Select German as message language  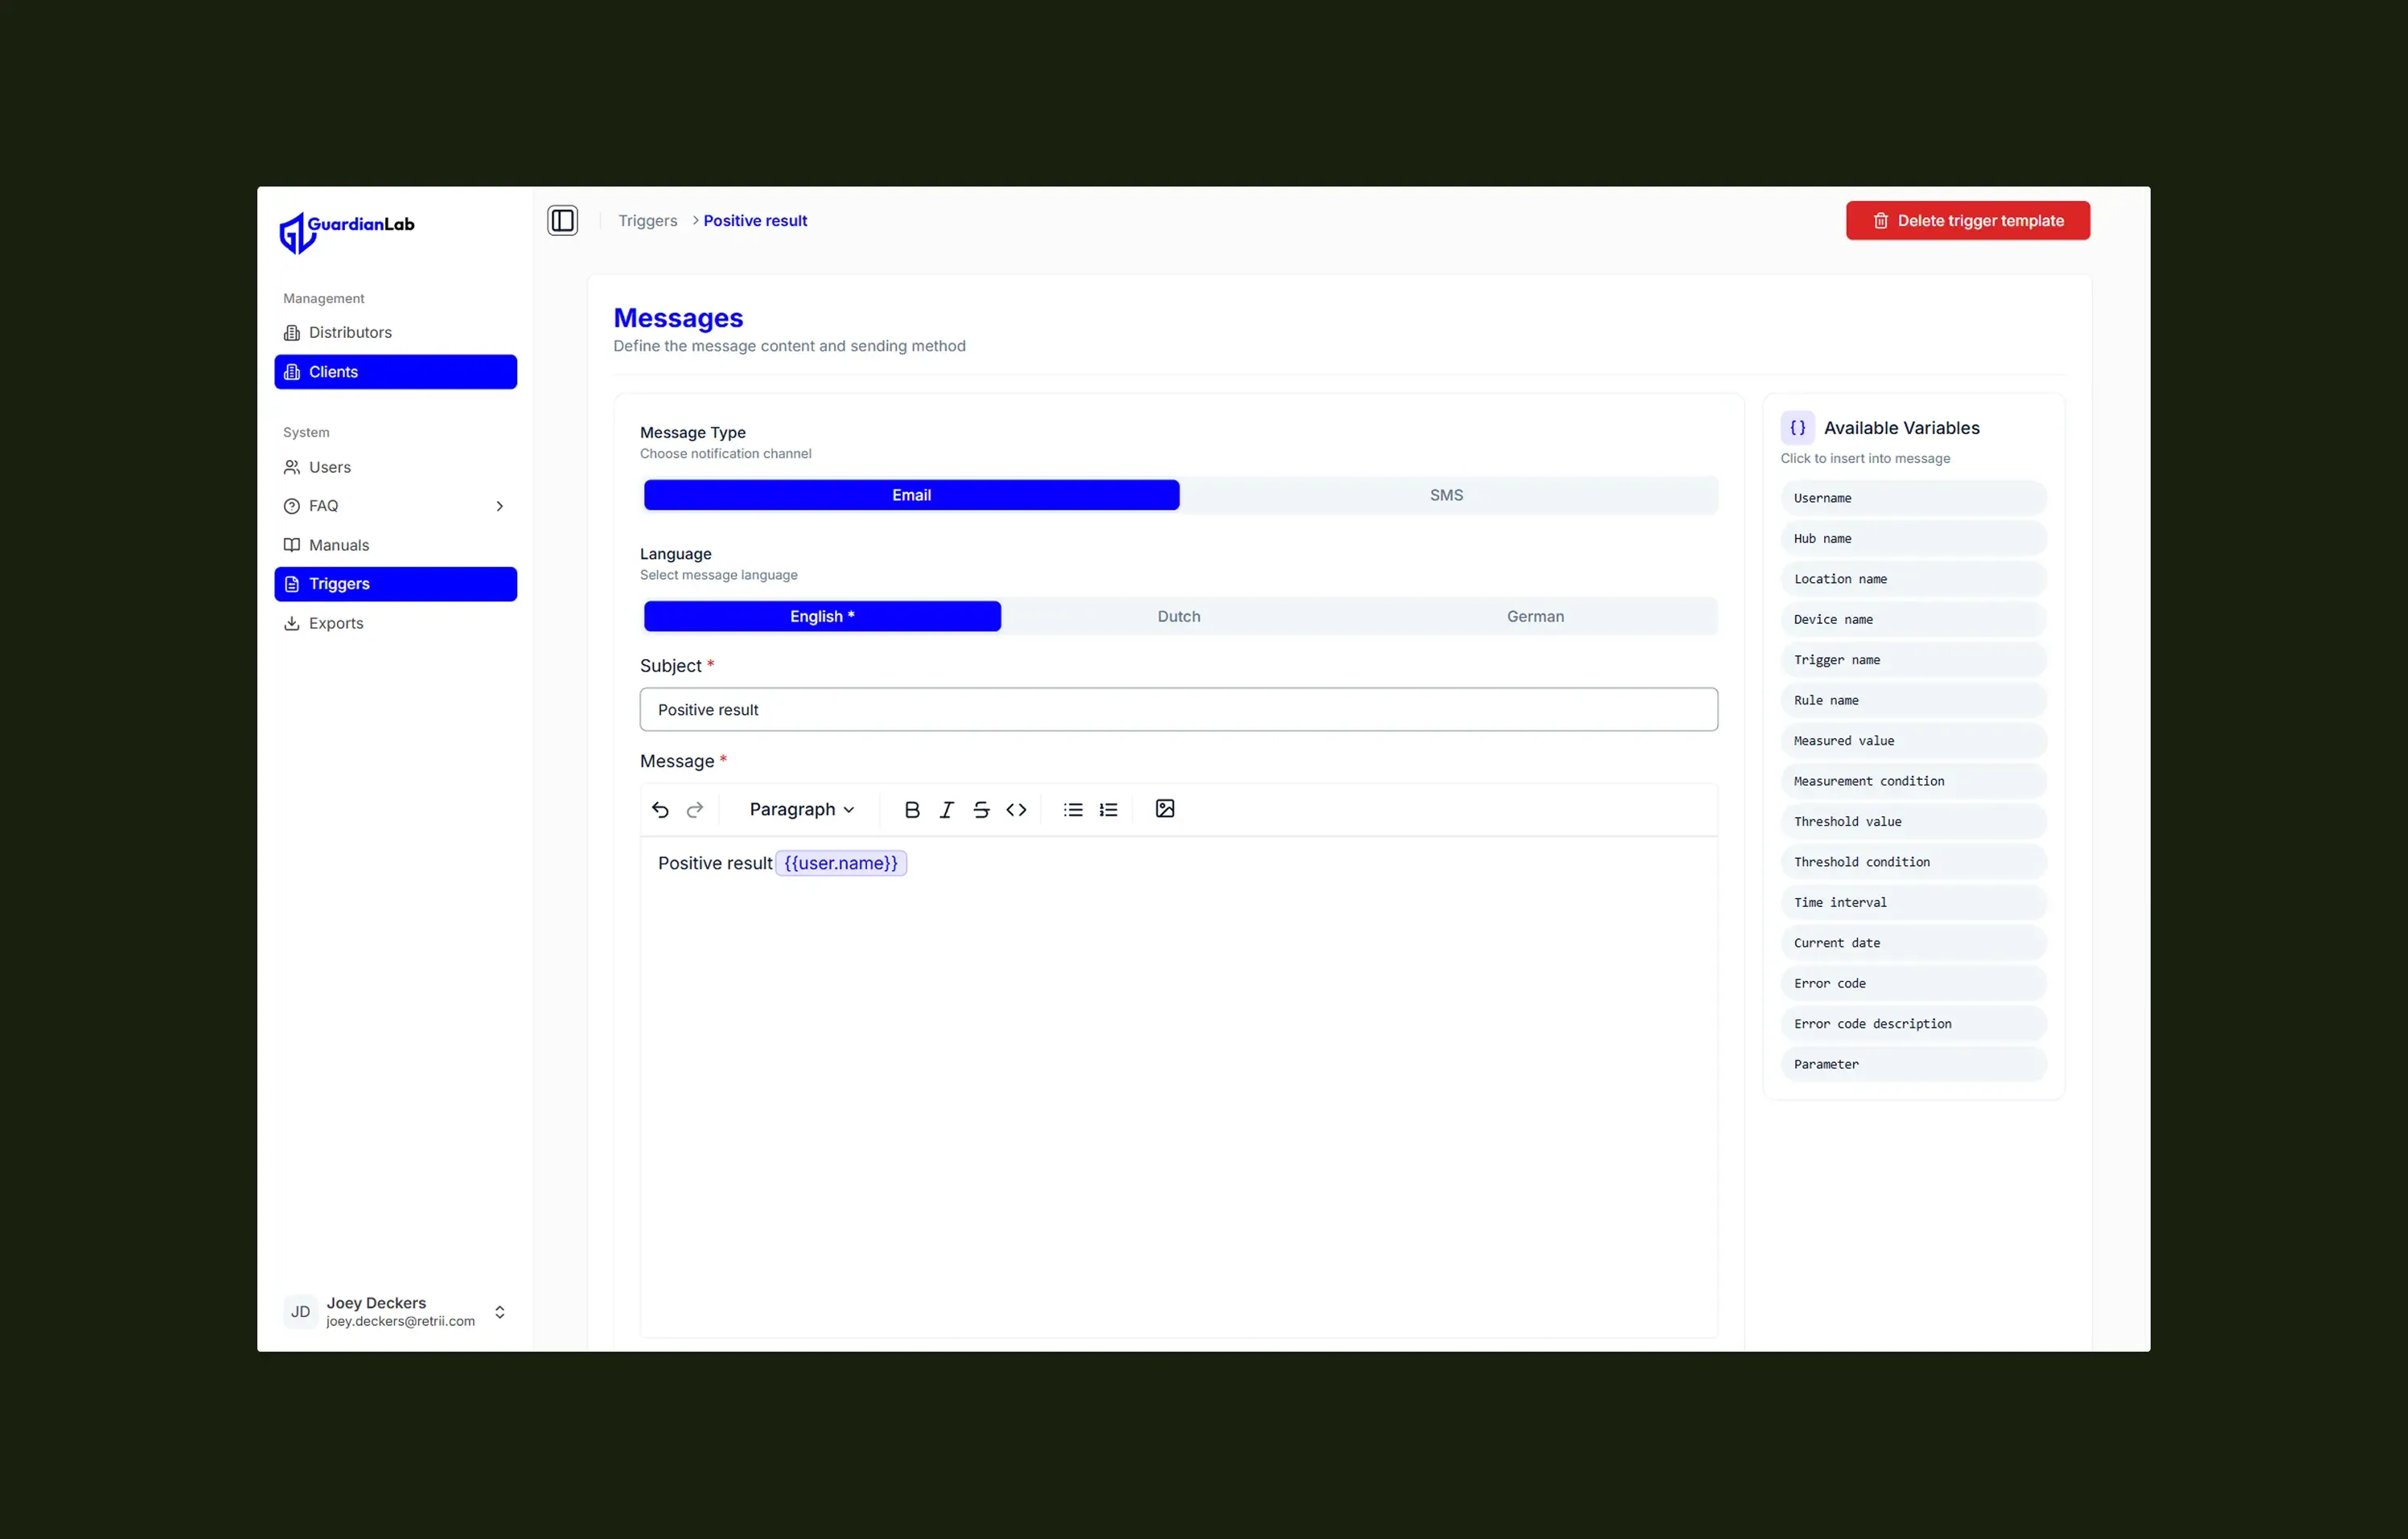(1535, 616)
